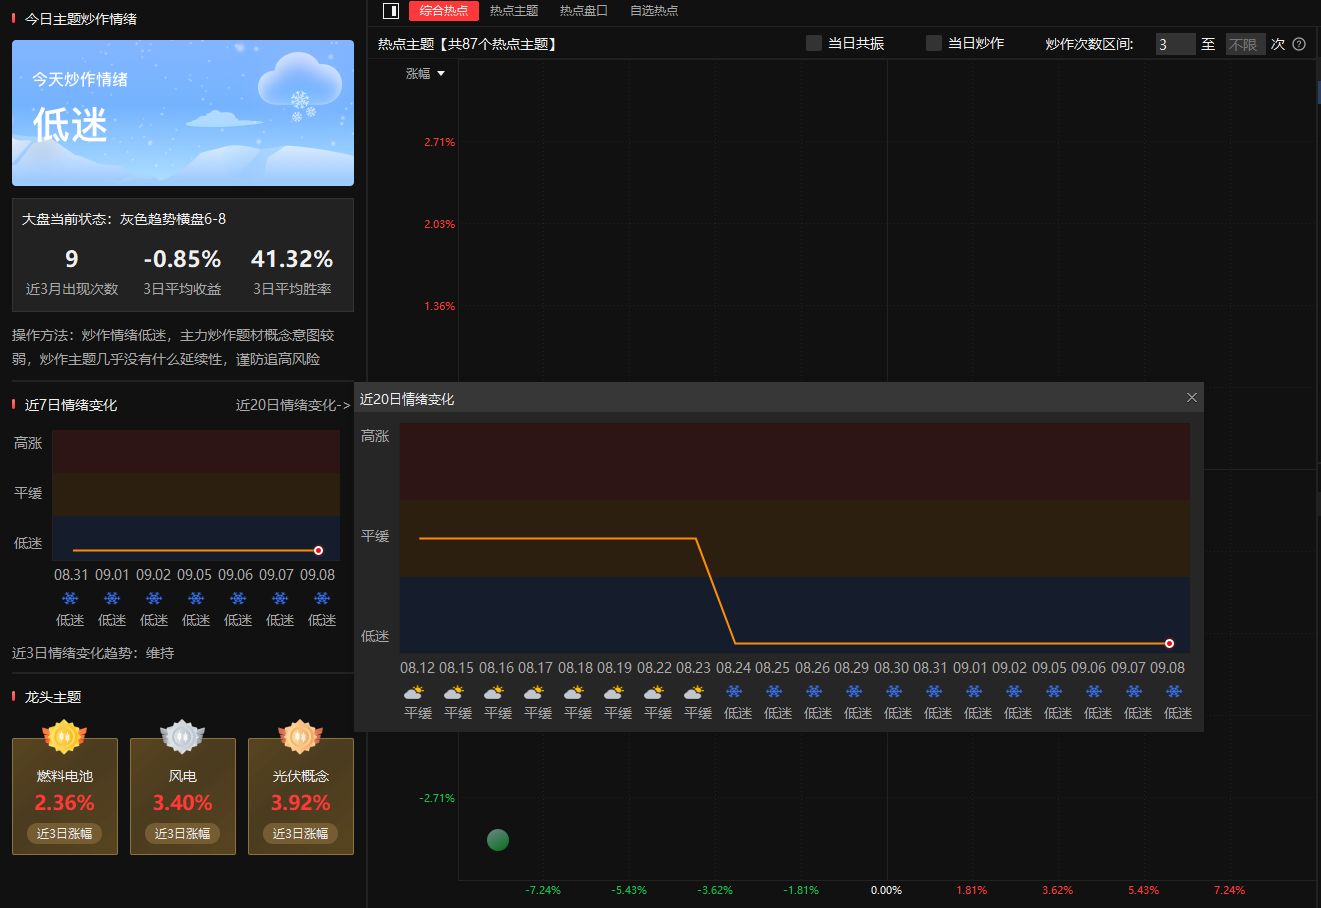Enable the 当日共振 checkbox
Screen dimensions: 1321x908
coord(814,43)
